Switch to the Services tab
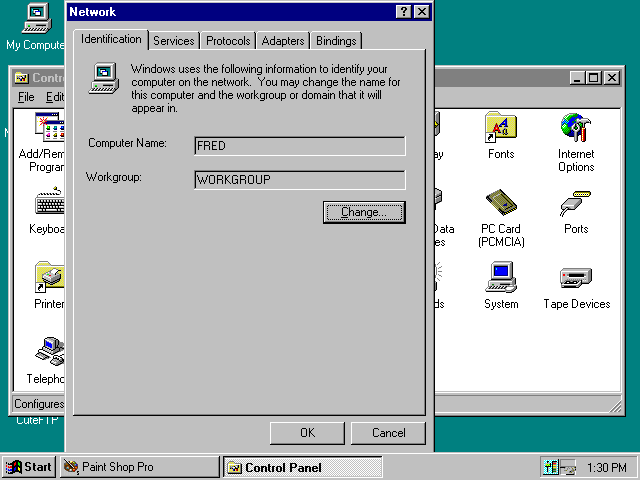The width and height of the screenshot is (640, 480). [174, 41]
